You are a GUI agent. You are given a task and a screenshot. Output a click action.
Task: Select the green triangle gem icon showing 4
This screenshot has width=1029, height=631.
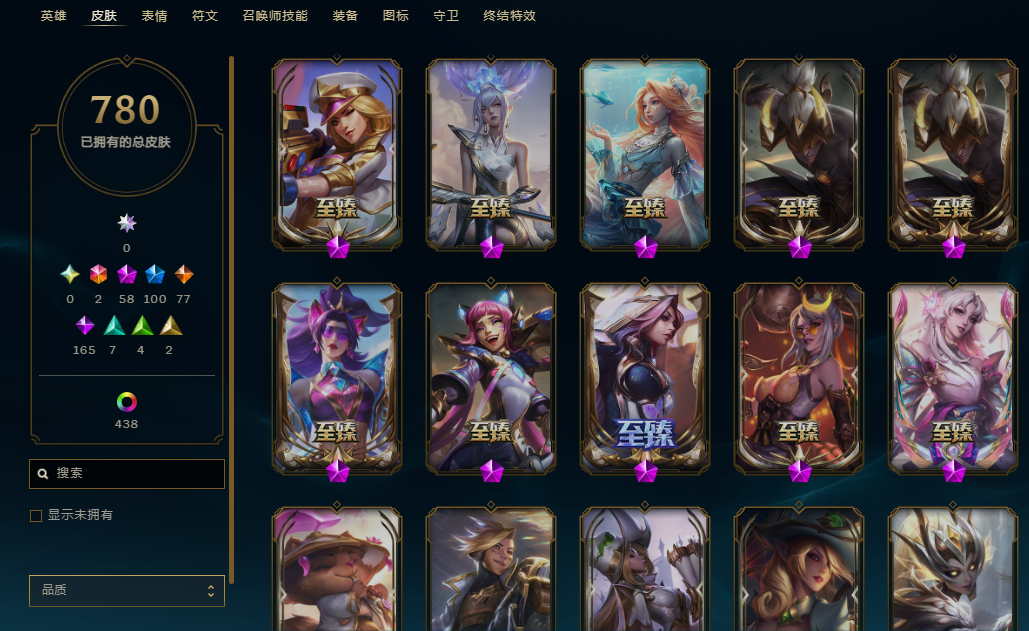tap(142, 325)
